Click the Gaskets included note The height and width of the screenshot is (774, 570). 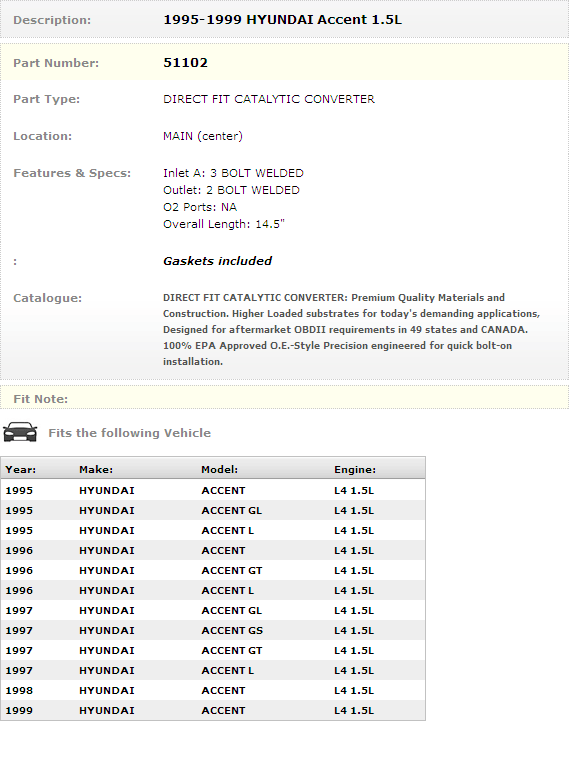[217, 261]
